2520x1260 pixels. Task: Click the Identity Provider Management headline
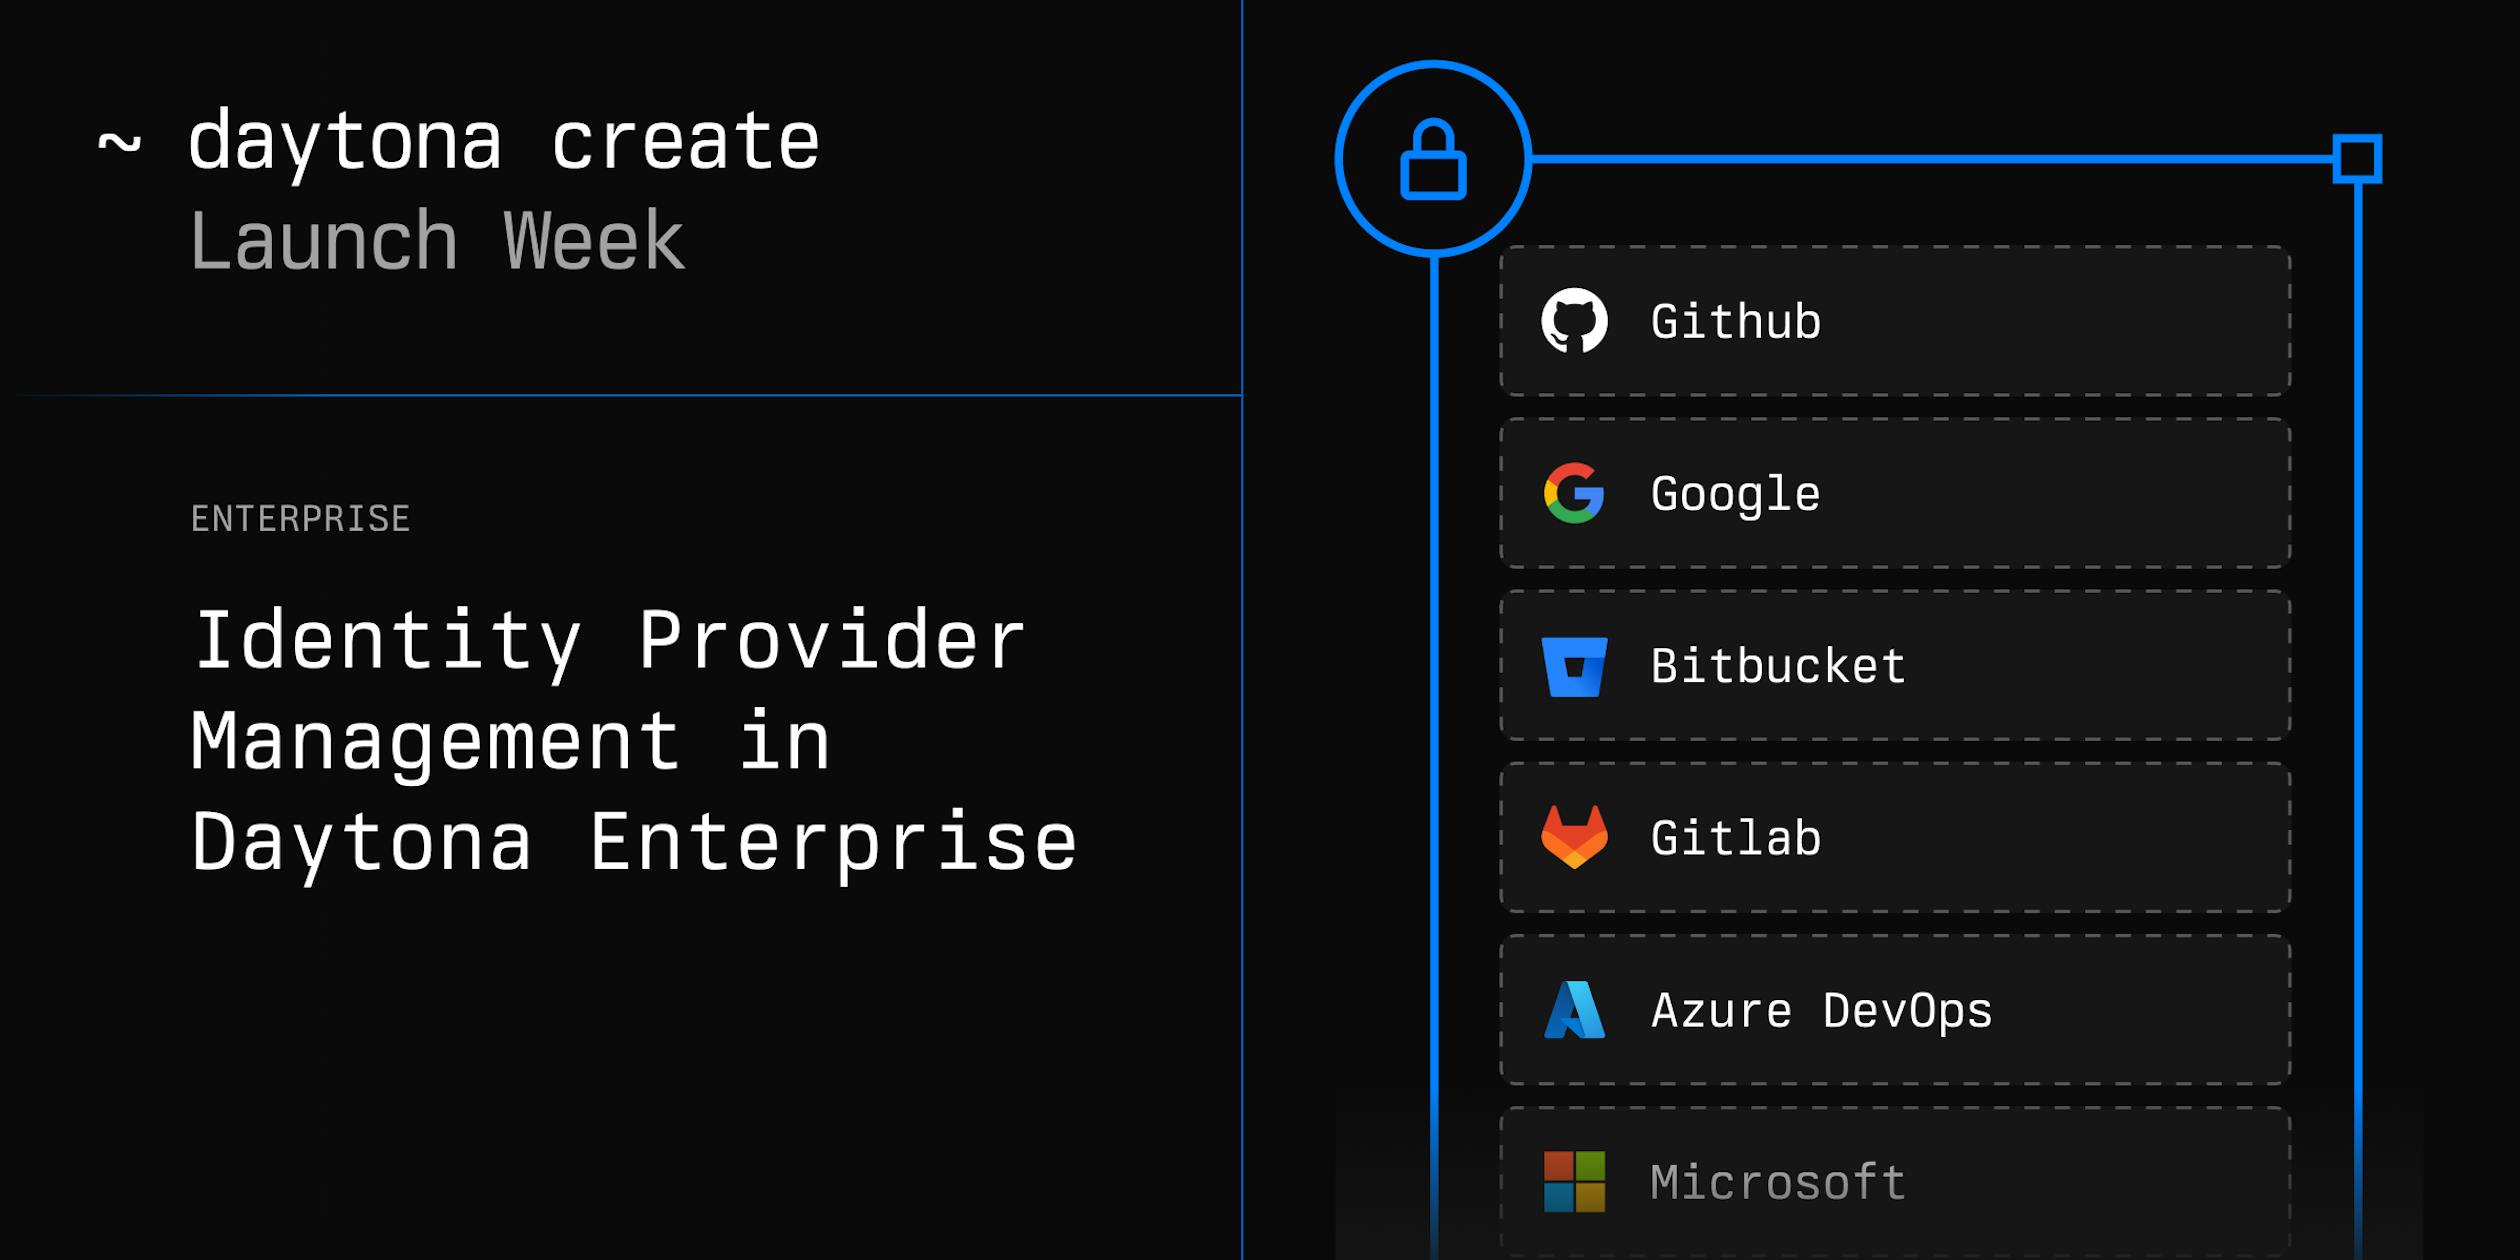tap(609, 641)
